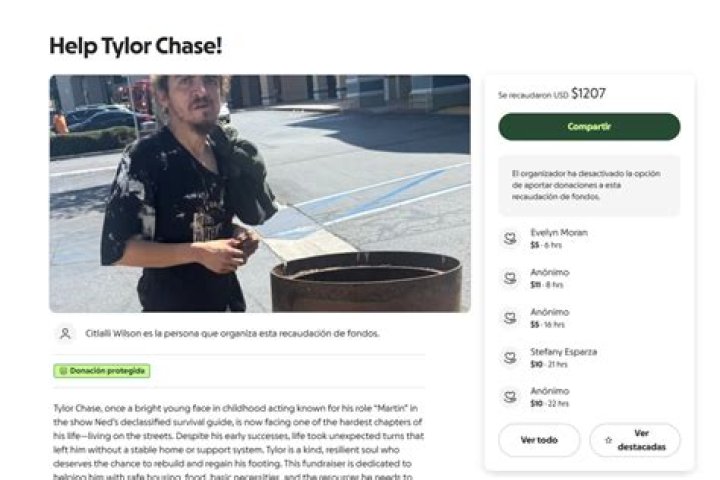
Task: Click the donation icon beside the $11 anonymous donation
Action: tap(510, 278)
